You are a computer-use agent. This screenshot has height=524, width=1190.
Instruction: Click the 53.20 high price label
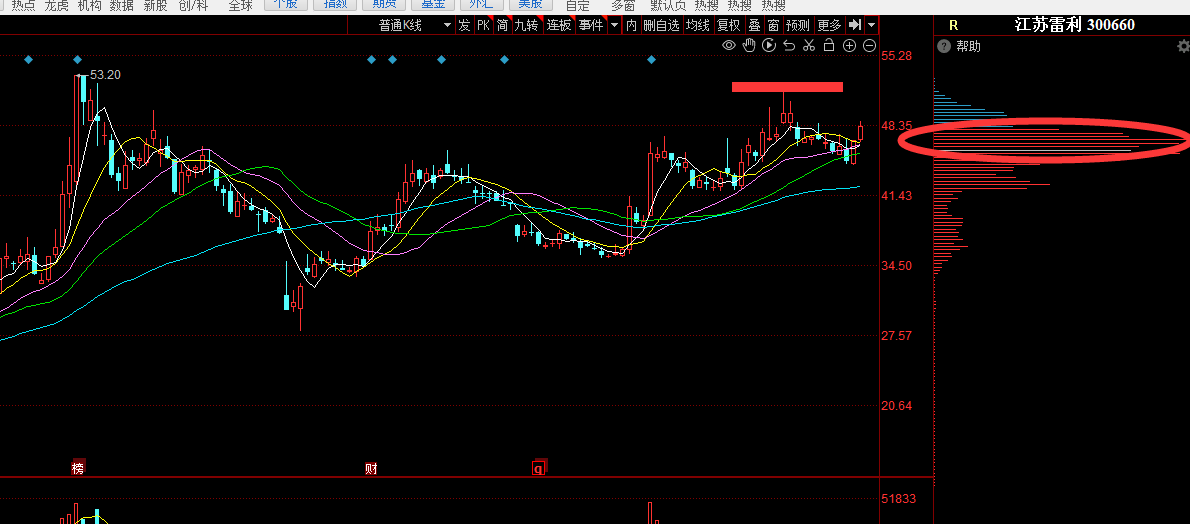point(105,74)
